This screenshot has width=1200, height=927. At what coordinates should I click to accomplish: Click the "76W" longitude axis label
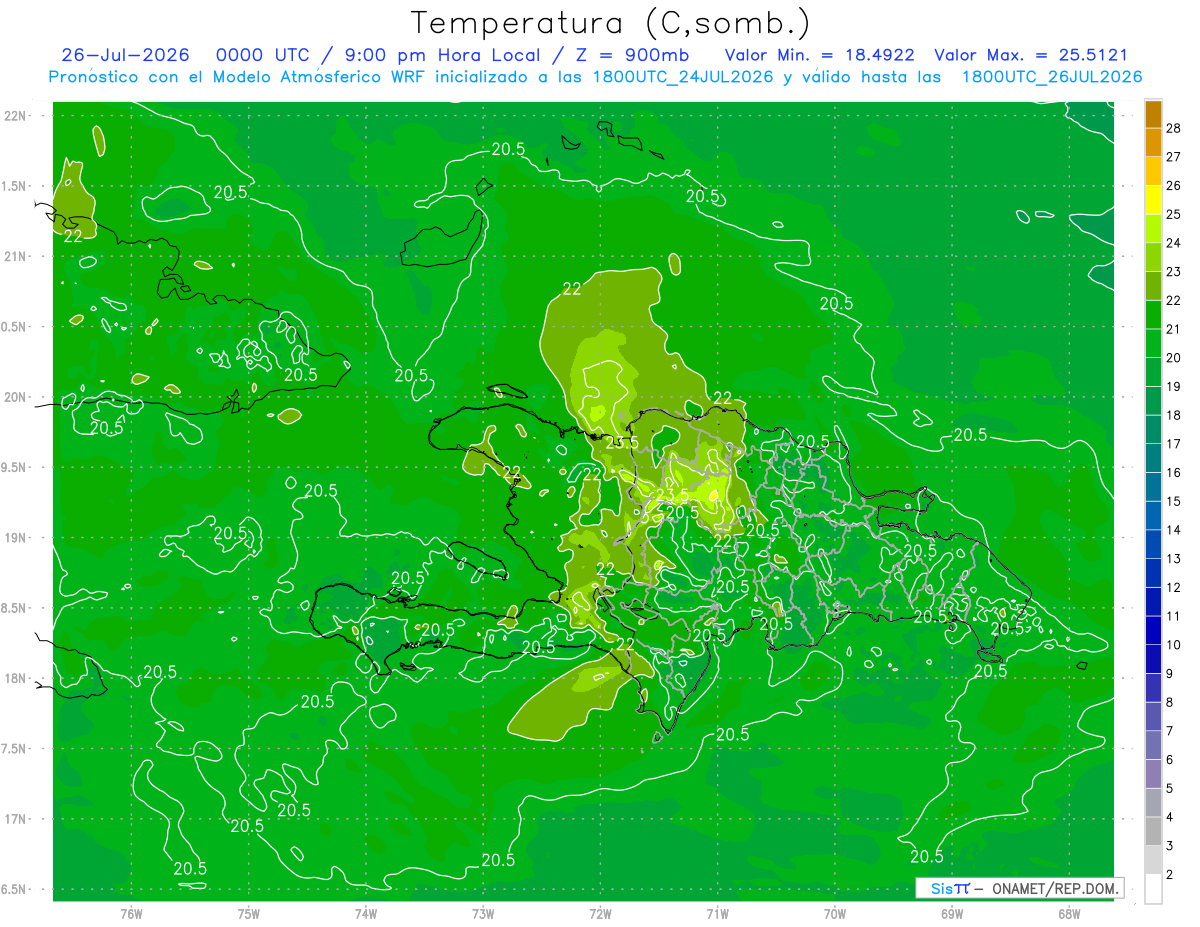point(131,913)
